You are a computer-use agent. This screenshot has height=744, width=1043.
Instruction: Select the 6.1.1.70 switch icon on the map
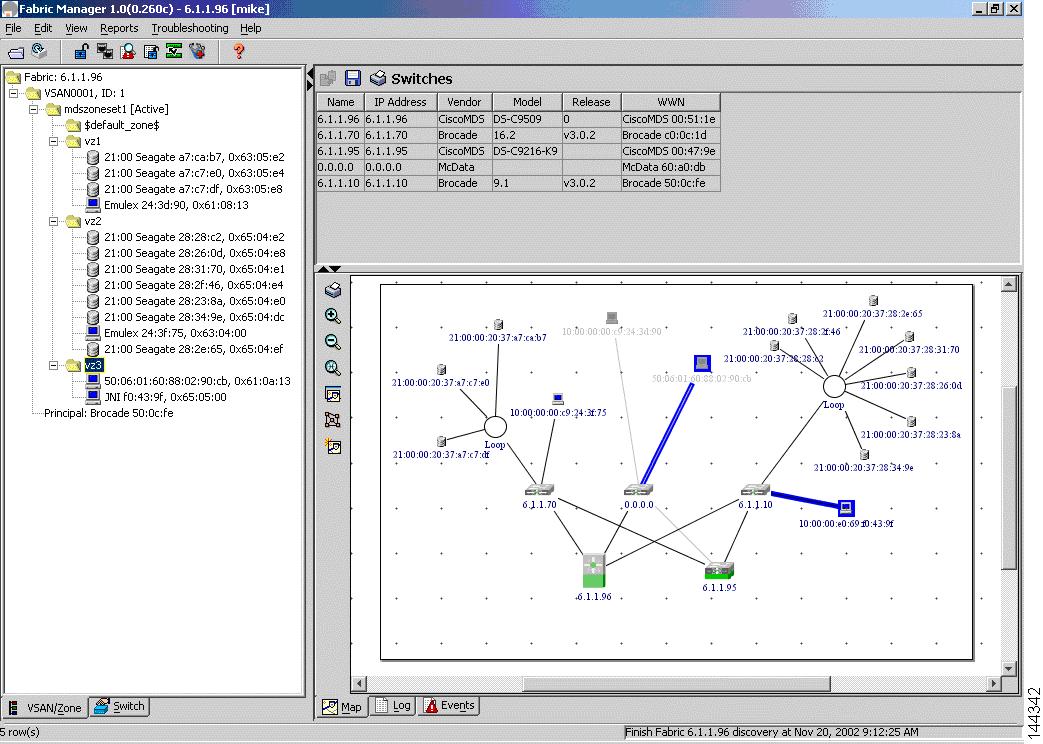(539, 490)
